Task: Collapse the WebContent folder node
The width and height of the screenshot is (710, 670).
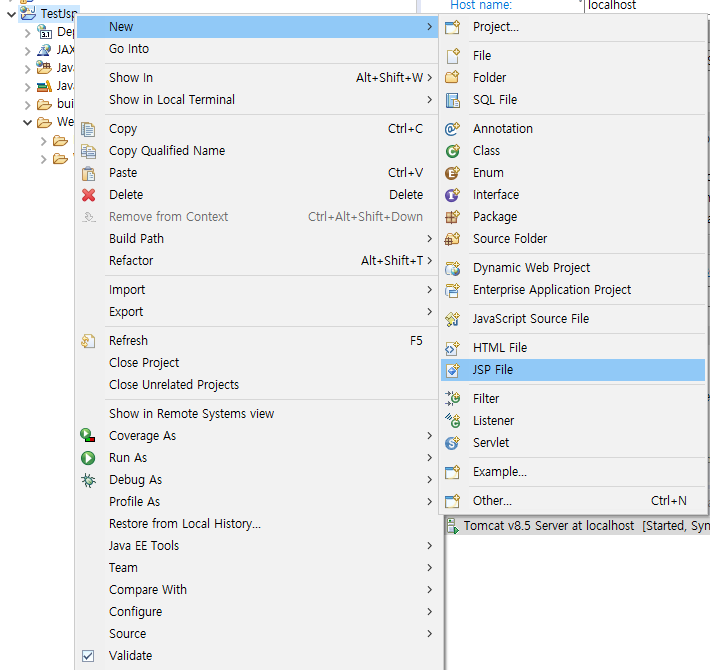Action: (28, 122)
